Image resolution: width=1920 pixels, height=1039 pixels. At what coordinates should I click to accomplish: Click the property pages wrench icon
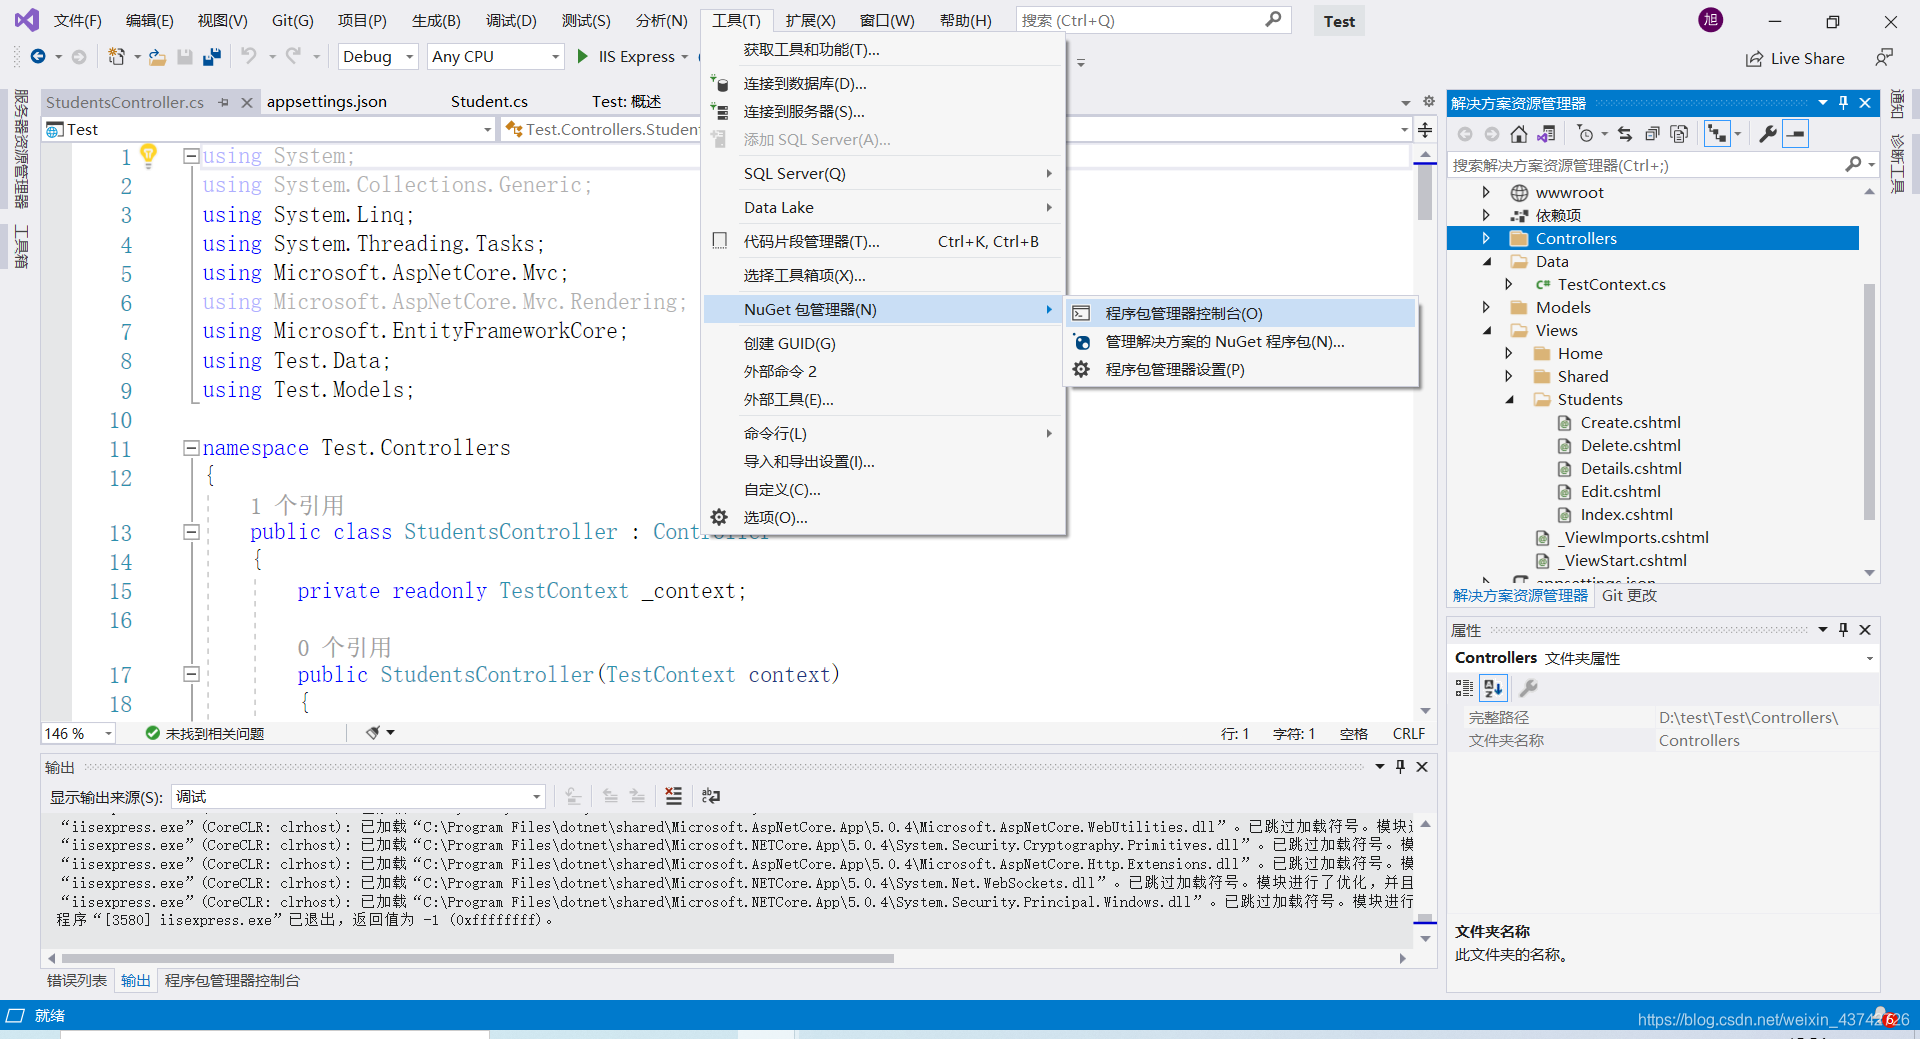pos(1528,688)
